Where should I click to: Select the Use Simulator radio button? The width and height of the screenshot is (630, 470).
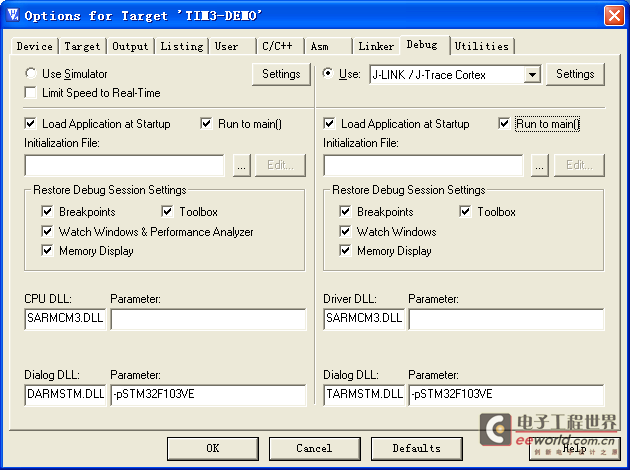pyautogui.click(x=31, y=74)
